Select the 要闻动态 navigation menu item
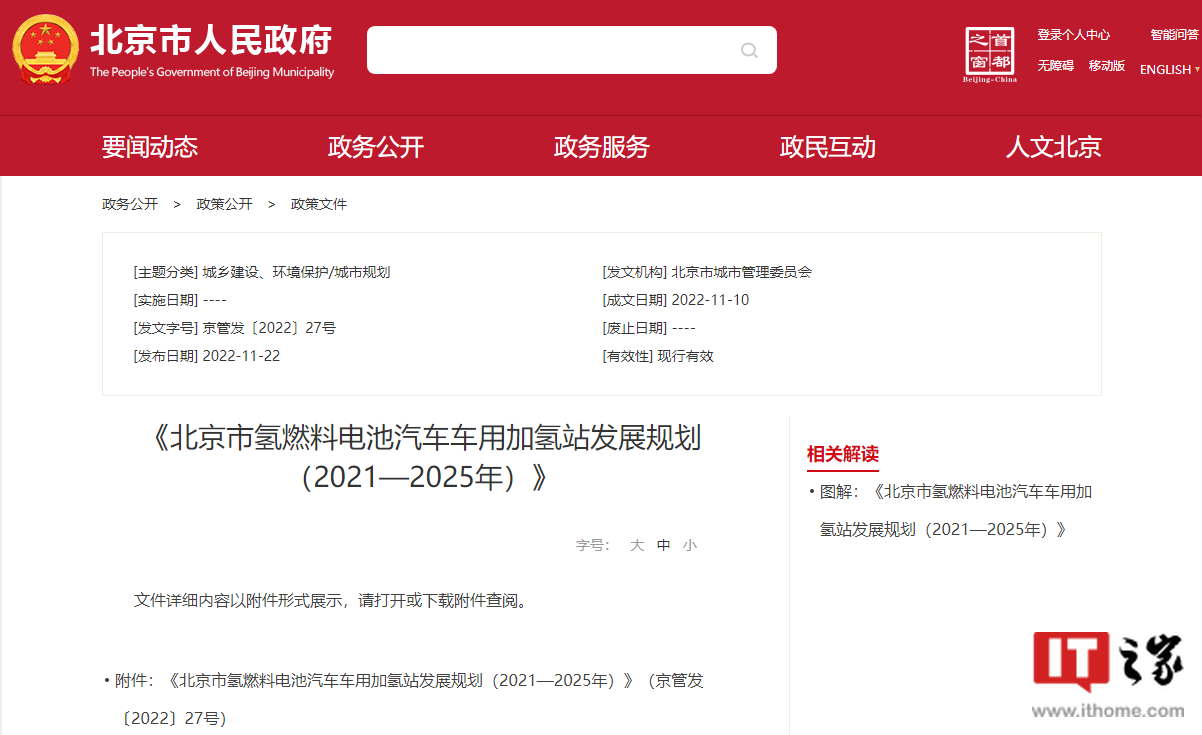Screen dimensions: 1202x735 pyautogui.click(x=150, y=146)
